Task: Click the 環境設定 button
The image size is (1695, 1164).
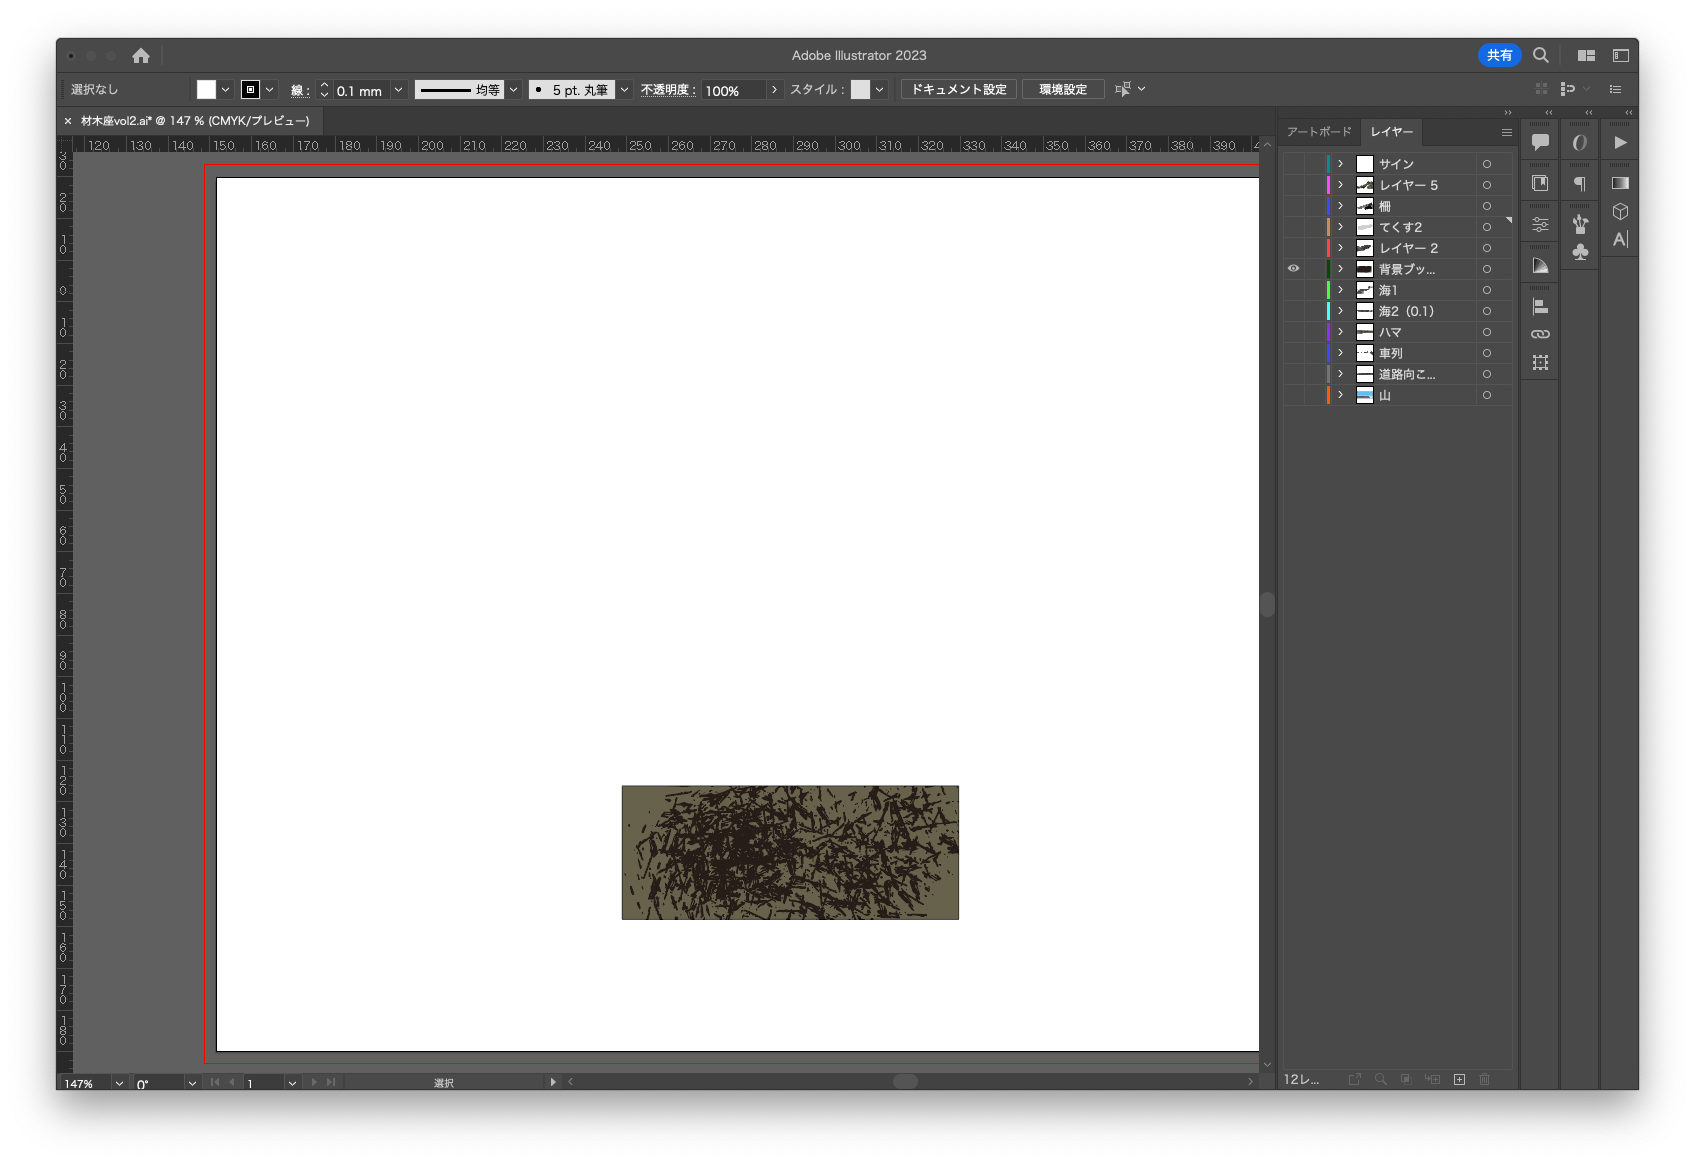Action: pos(1062,90)
